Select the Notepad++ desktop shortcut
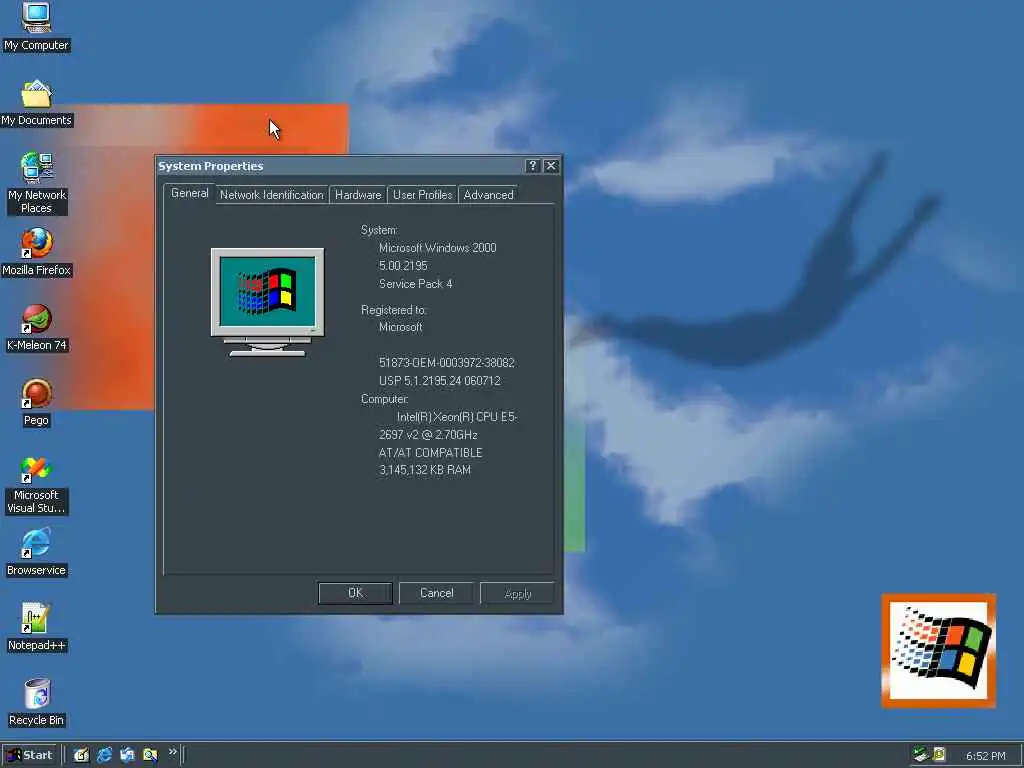1024x768 pixels. (x=37, y=628)
